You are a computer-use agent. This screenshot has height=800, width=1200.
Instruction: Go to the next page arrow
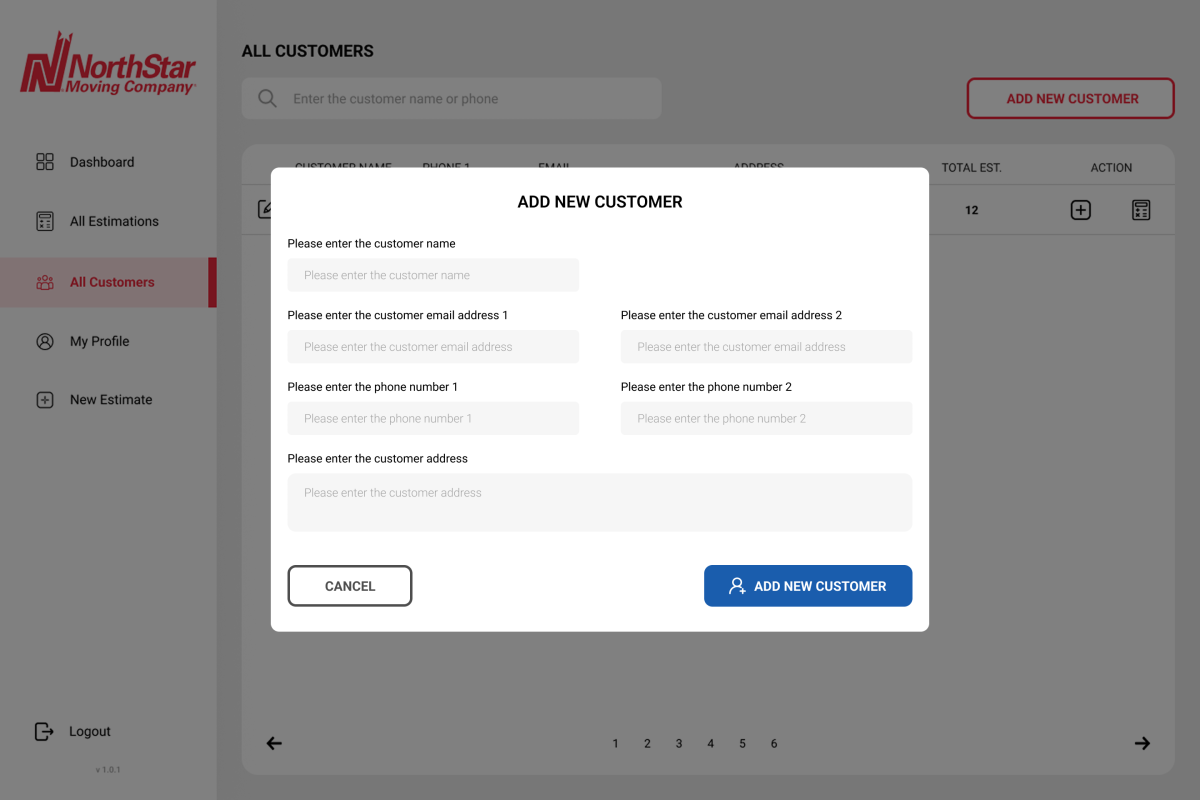click(1142, 743)
